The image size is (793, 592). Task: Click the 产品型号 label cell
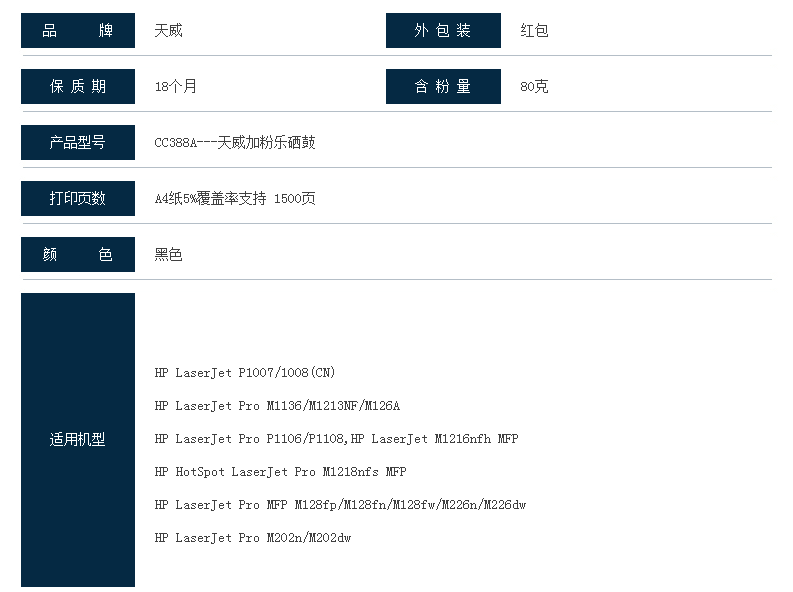pyautogui.click(x=78, y=143)
